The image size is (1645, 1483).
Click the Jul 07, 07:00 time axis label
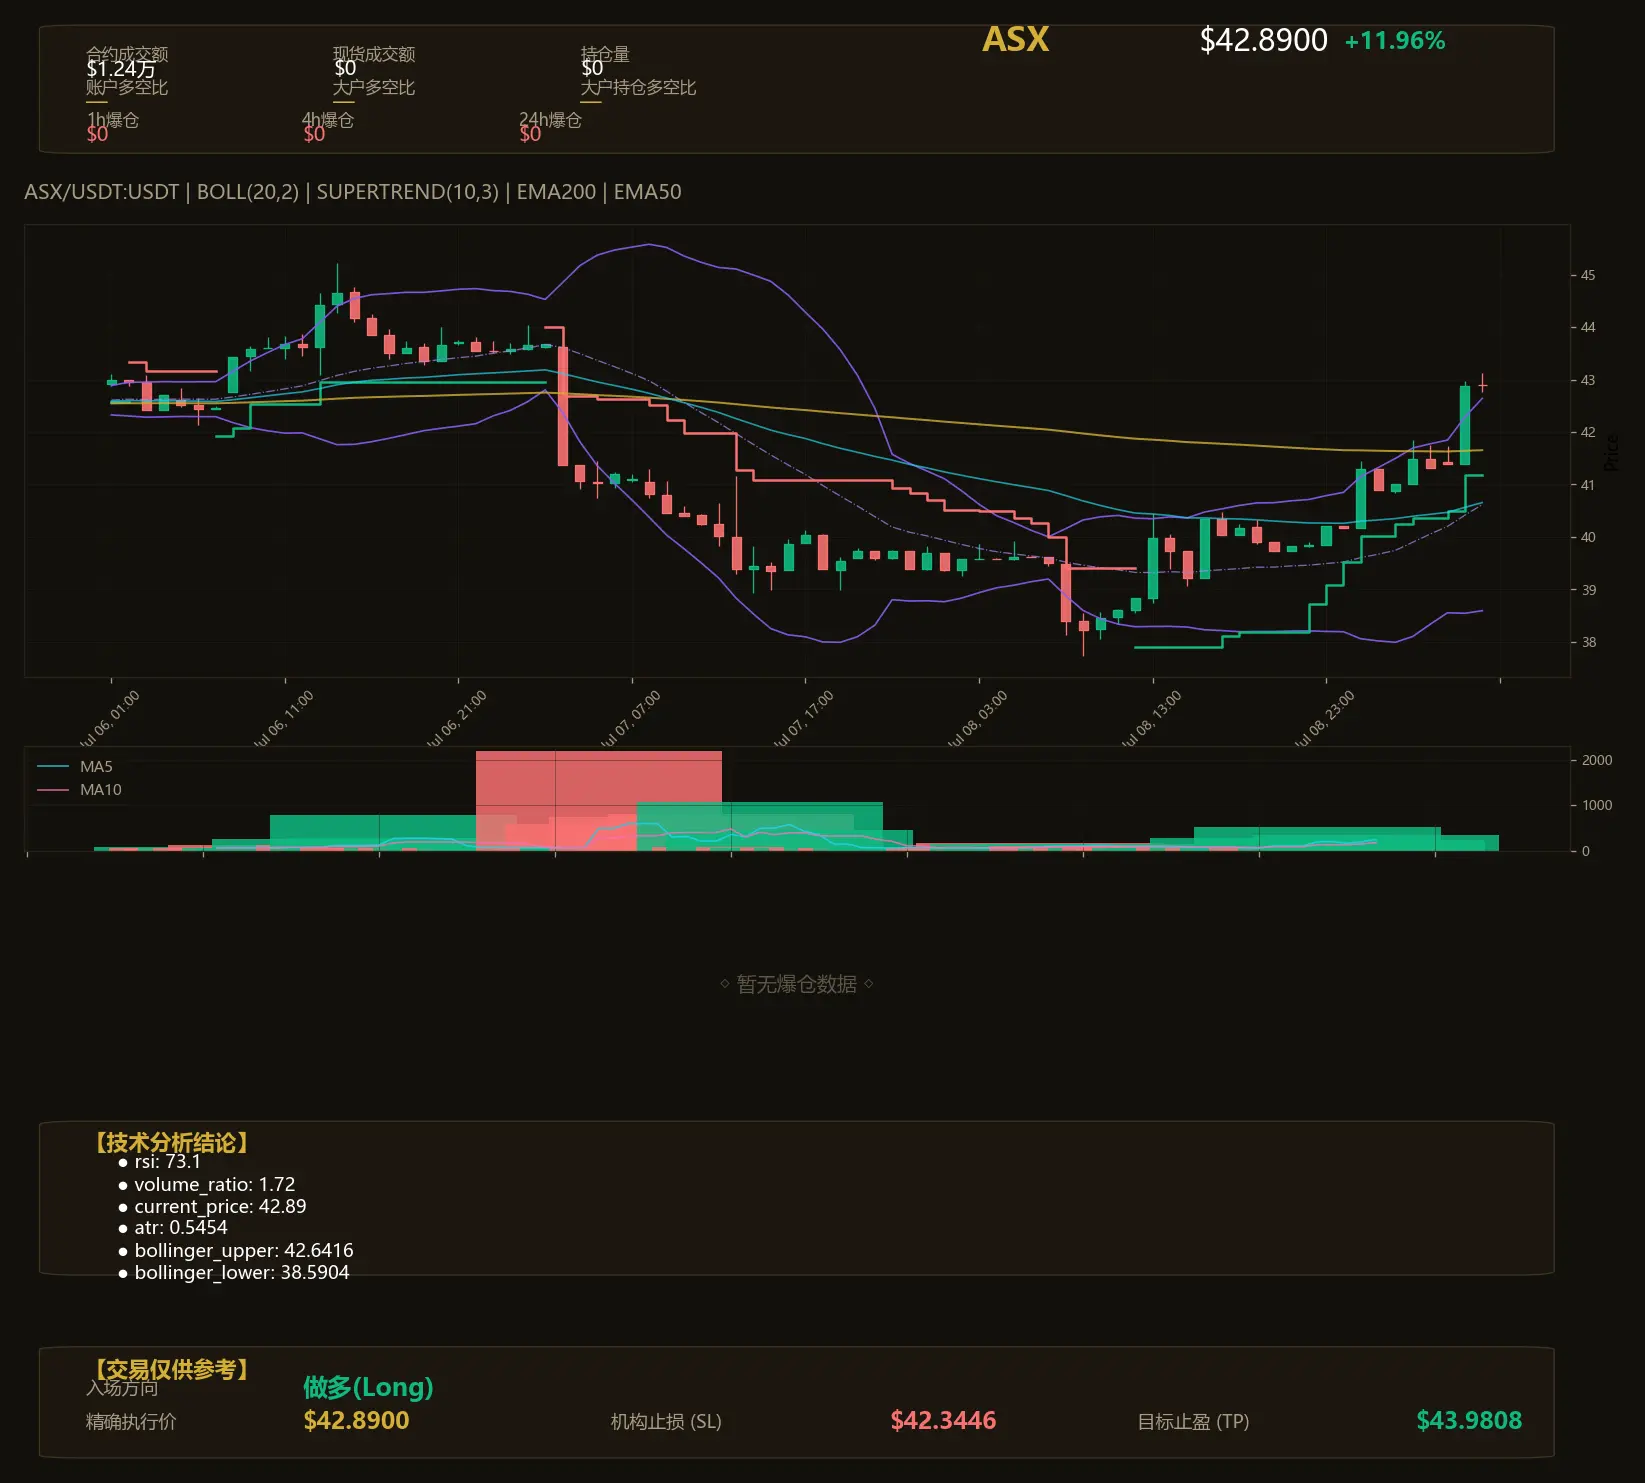pos(630,720)
